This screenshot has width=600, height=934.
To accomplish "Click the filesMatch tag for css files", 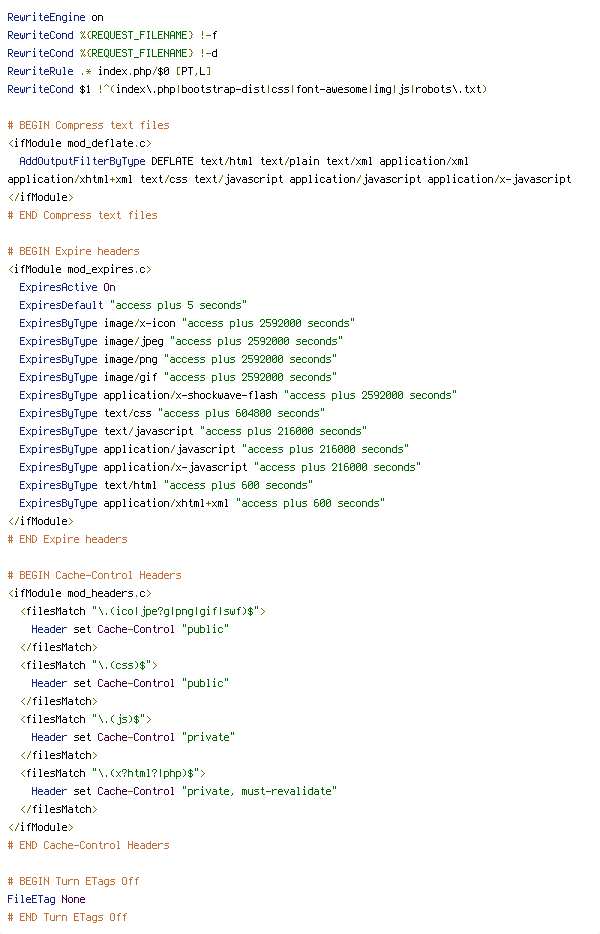I will [89, 665].
